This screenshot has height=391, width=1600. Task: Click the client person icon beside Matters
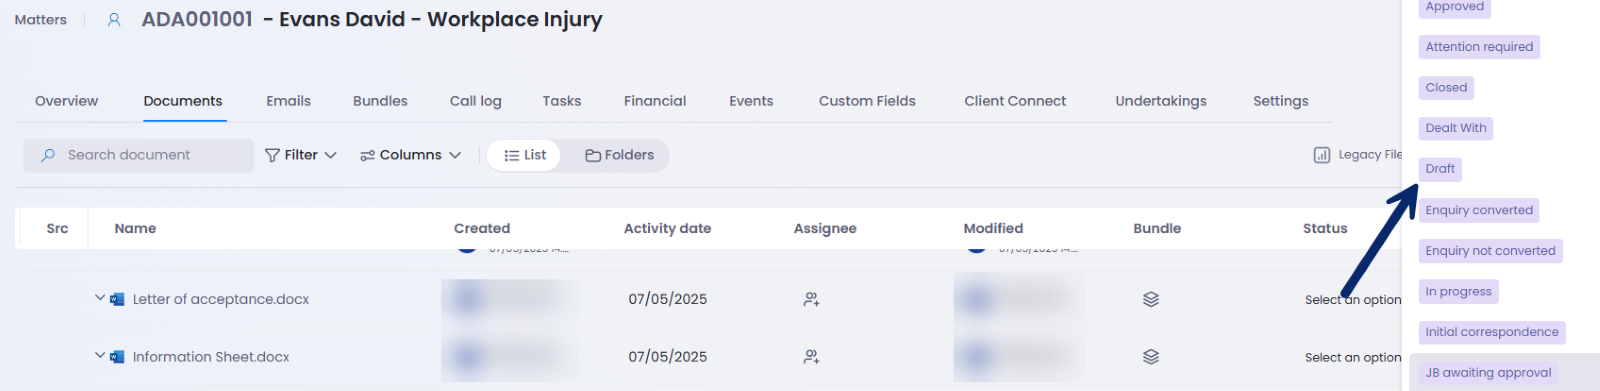(114, 20)
